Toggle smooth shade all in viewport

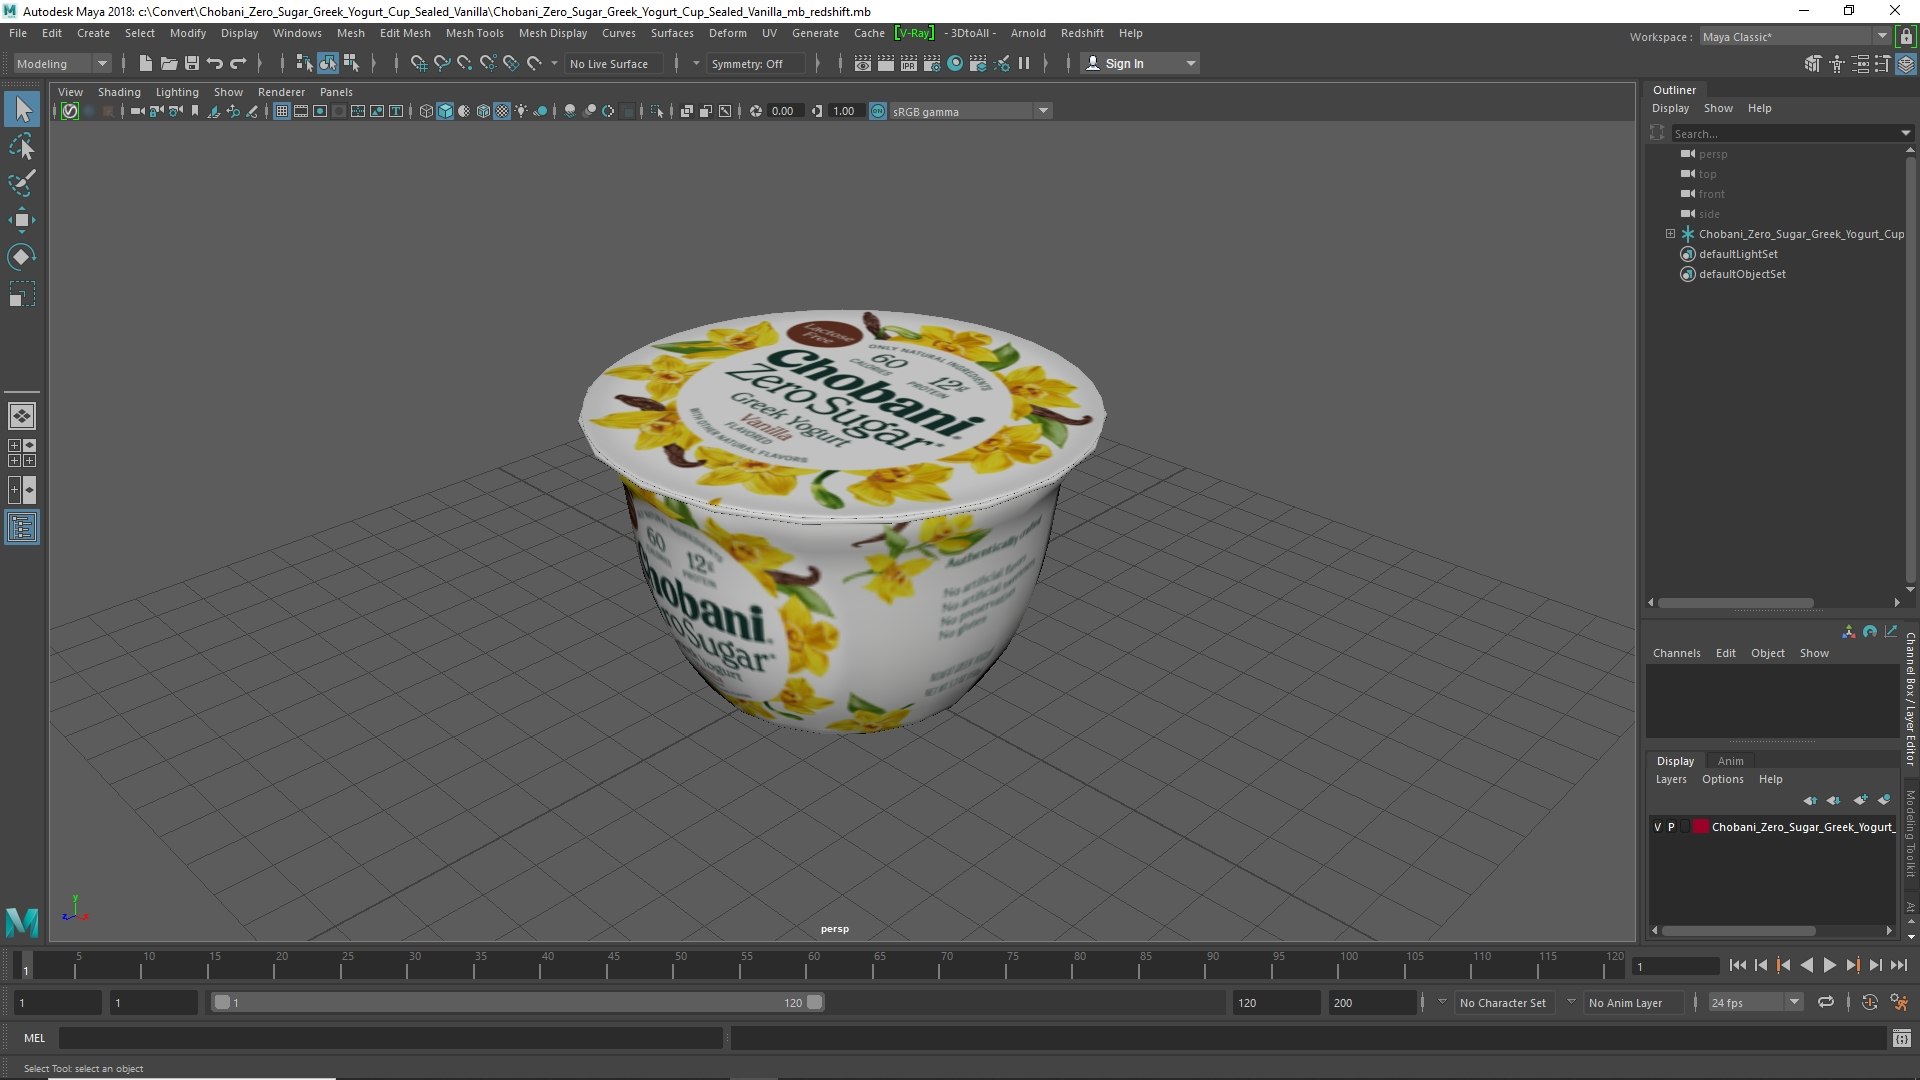pos(445,111)
